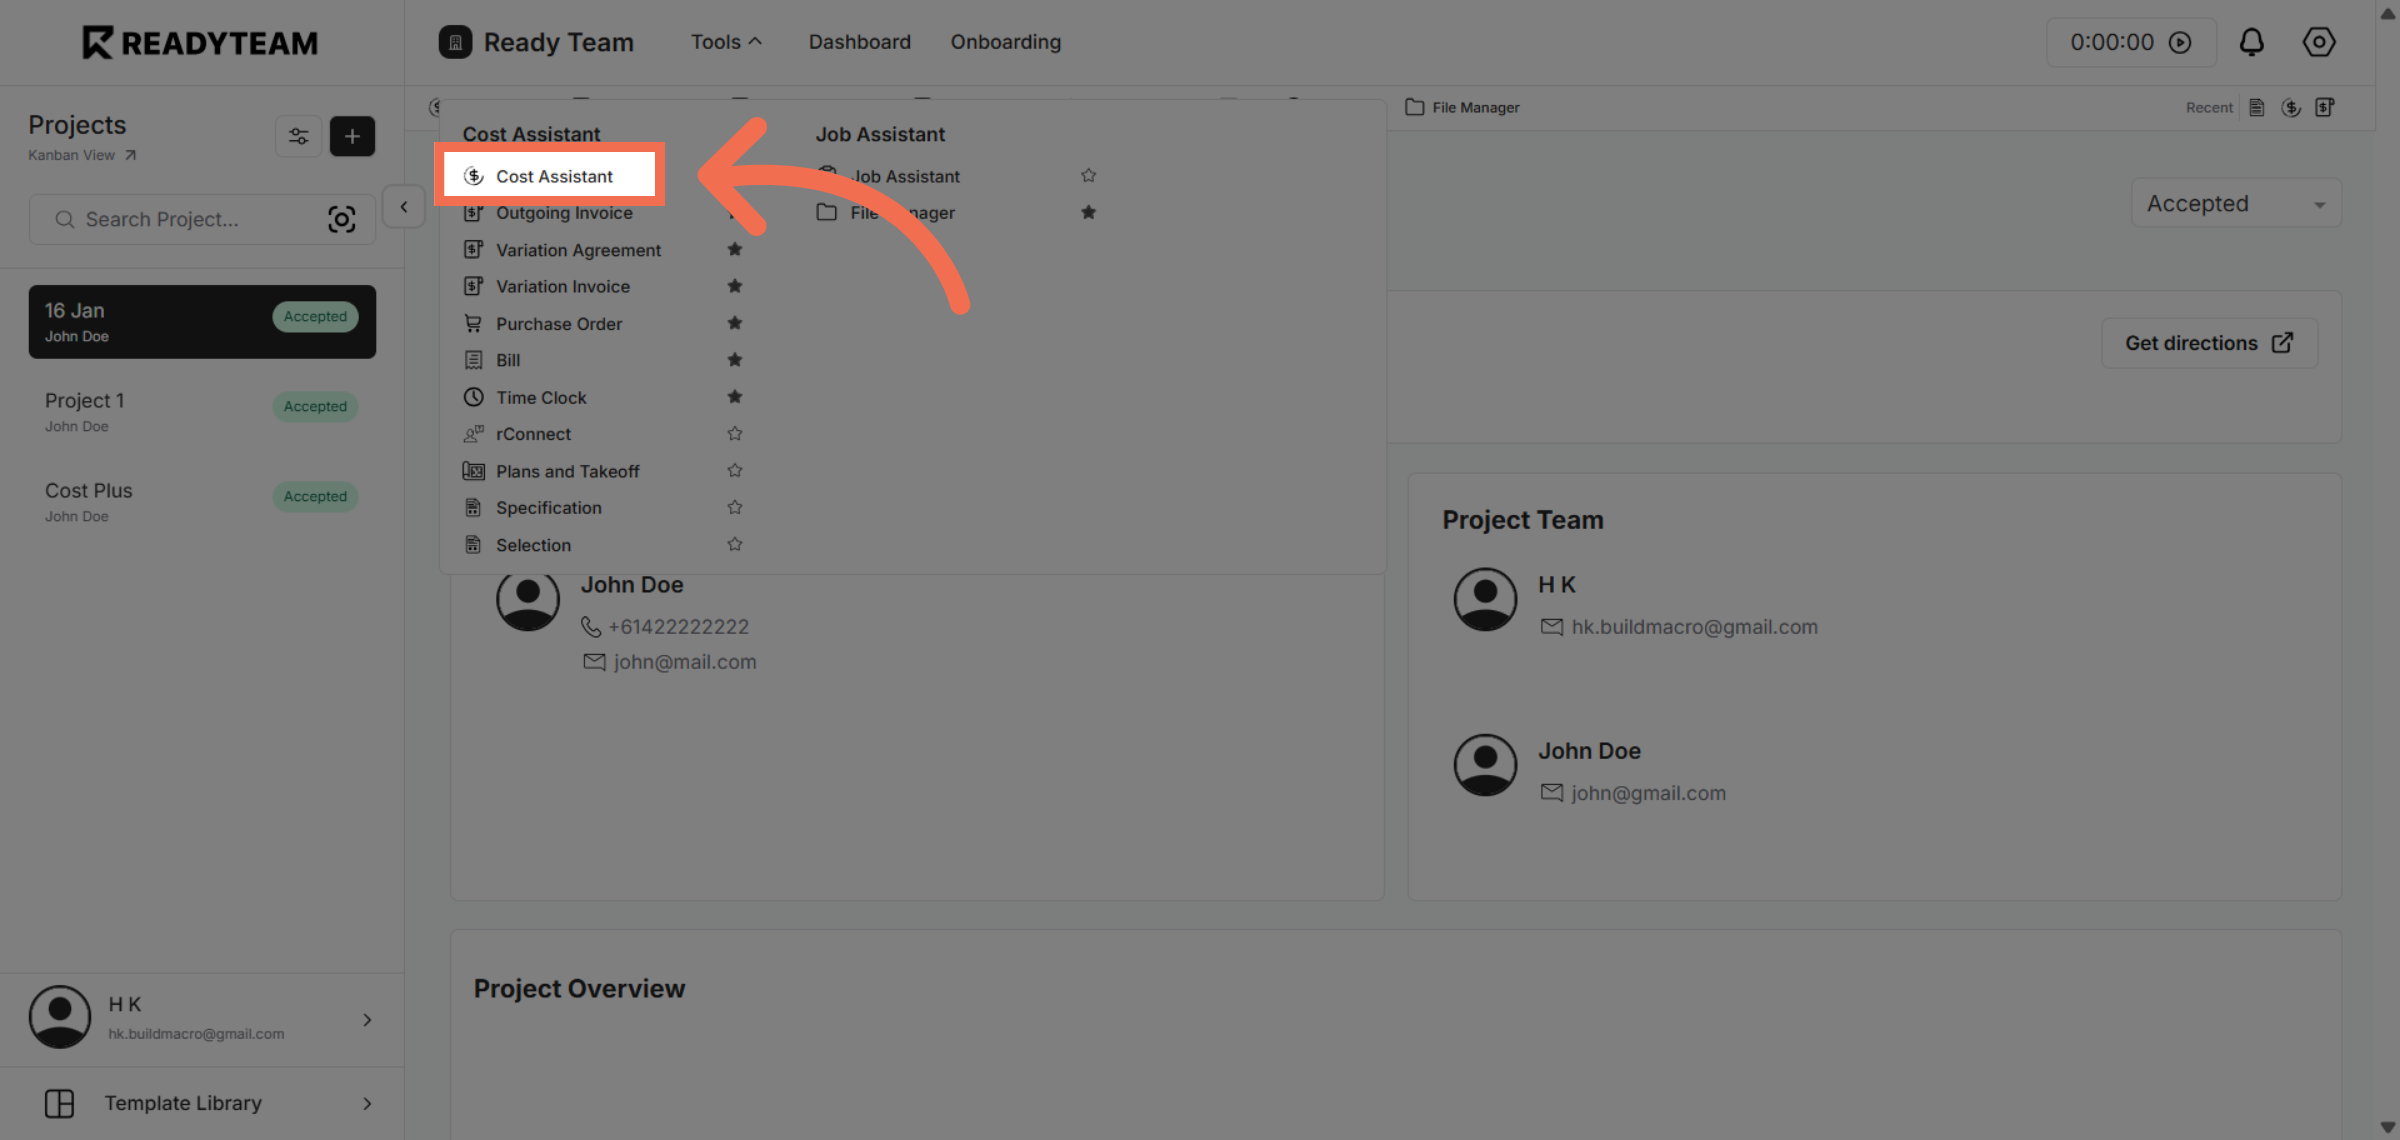Click the project filter sliders icon
The image size is (2400, 1140).
298,136
